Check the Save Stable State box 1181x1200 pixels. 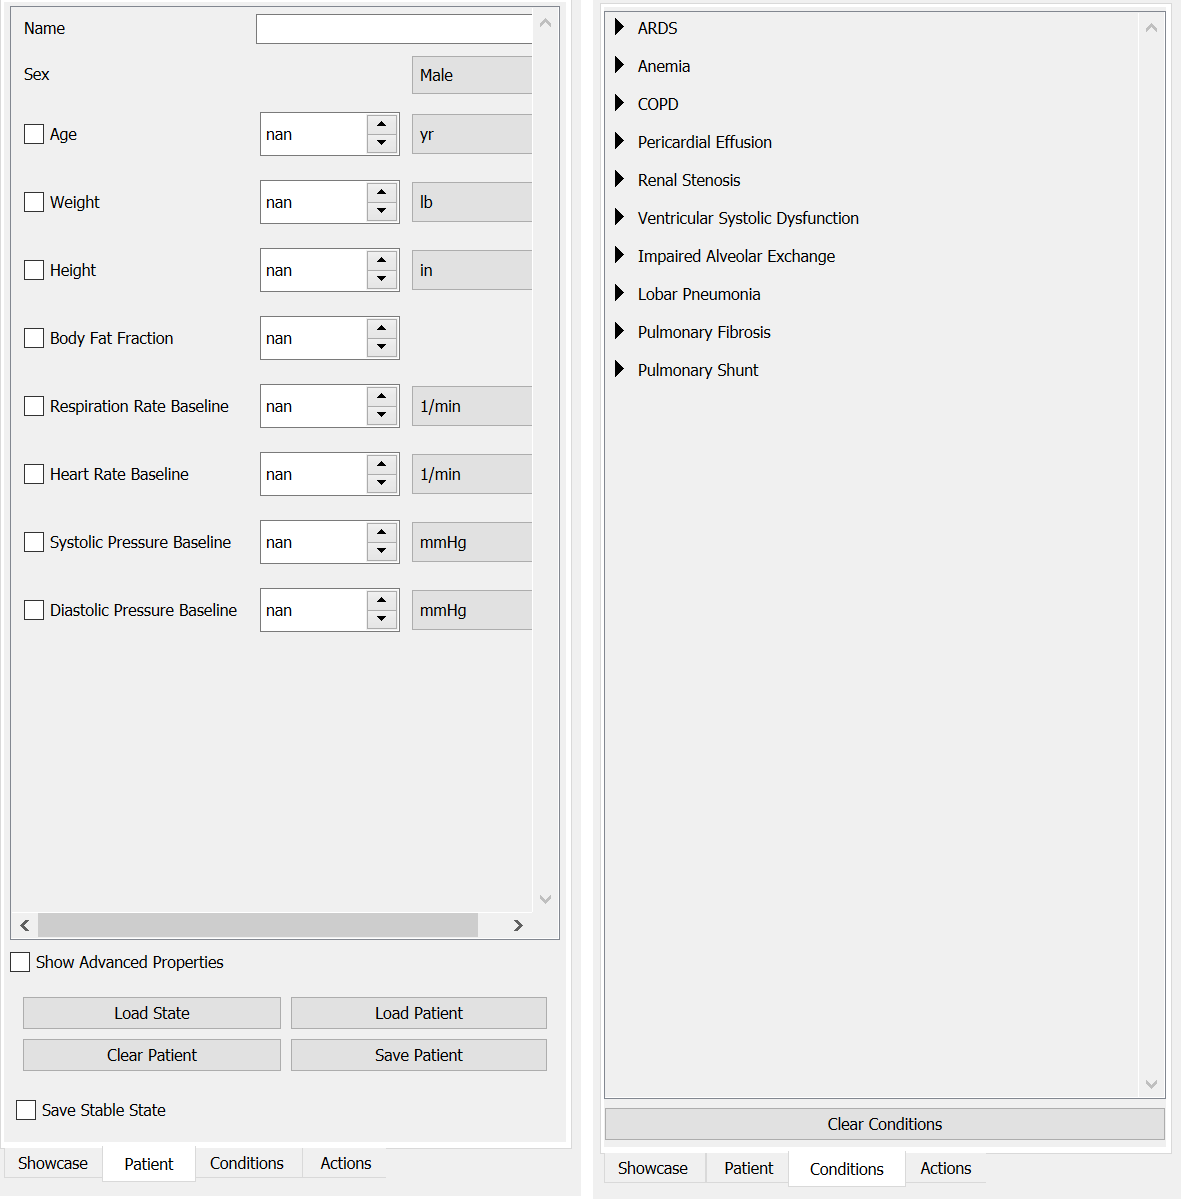click(x=26, y=1110)
